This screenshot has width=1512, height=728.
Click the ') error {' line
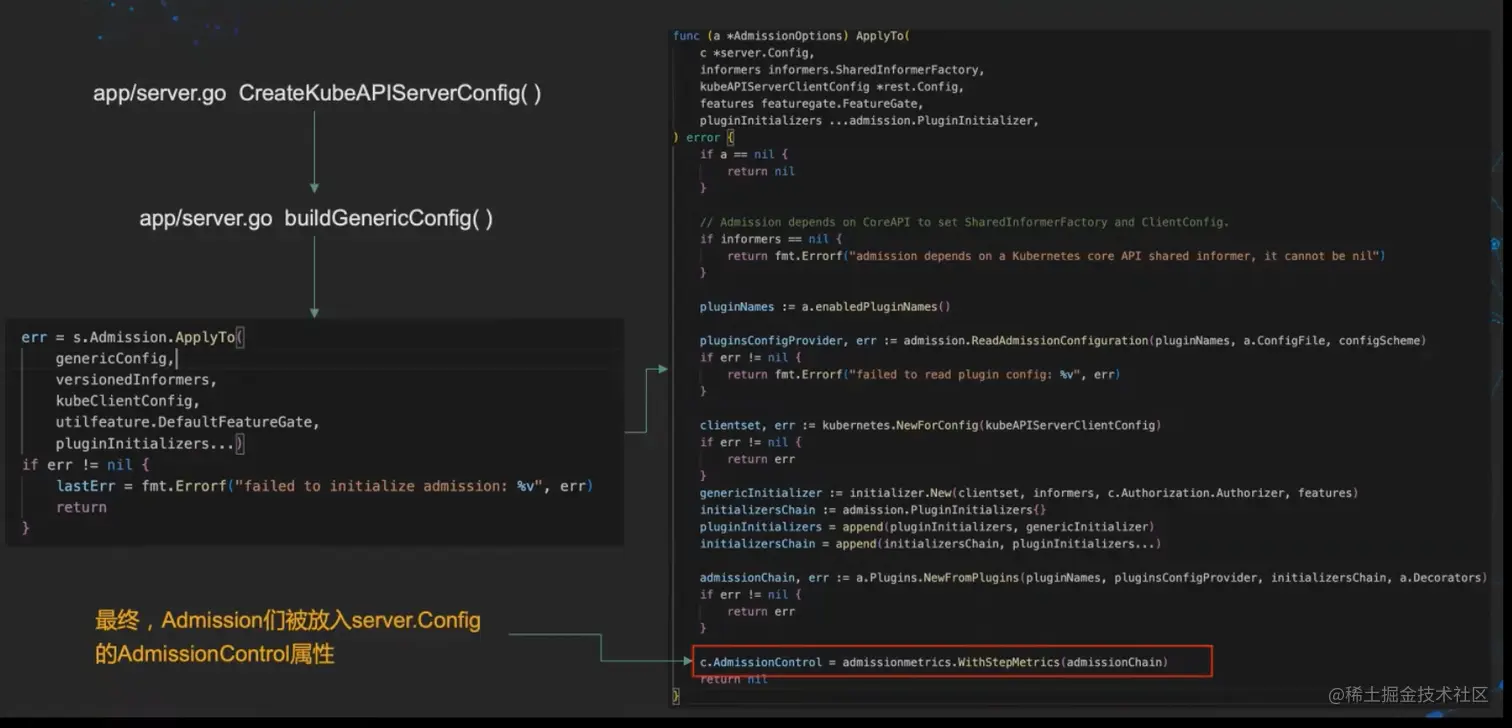[704, 137]
